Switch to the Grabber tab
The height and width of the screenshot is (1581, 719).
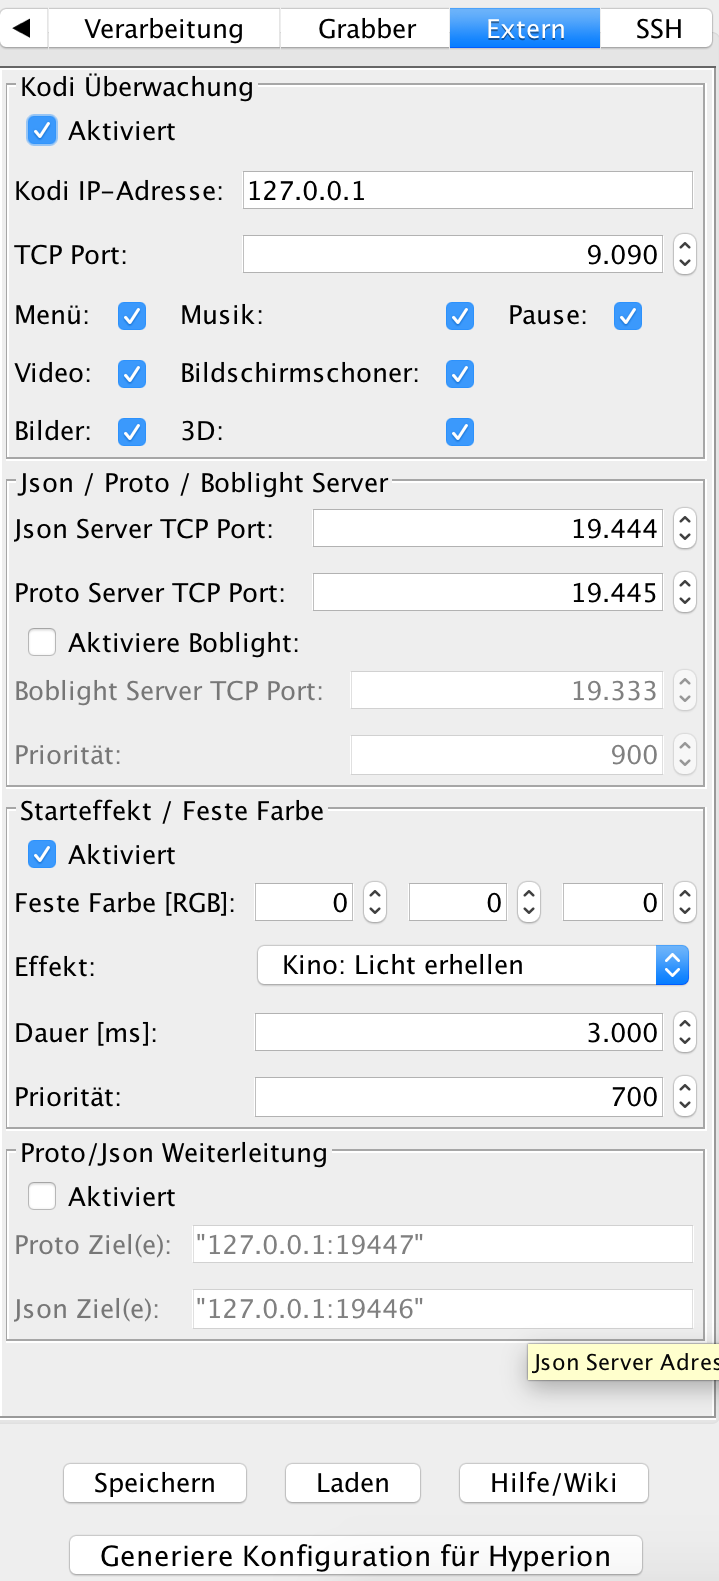pyautogui.click(x=366, y=29)
